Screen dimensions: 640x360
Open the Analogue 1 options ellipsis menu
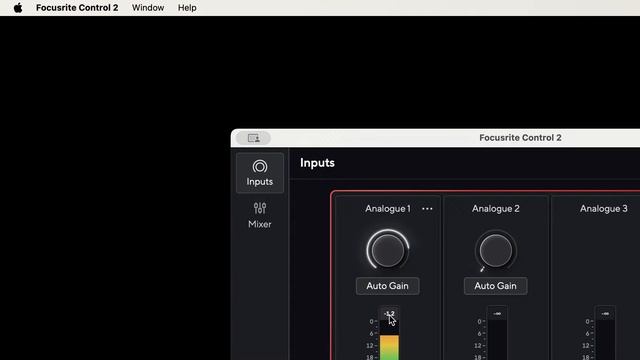[x=427, y=209]
